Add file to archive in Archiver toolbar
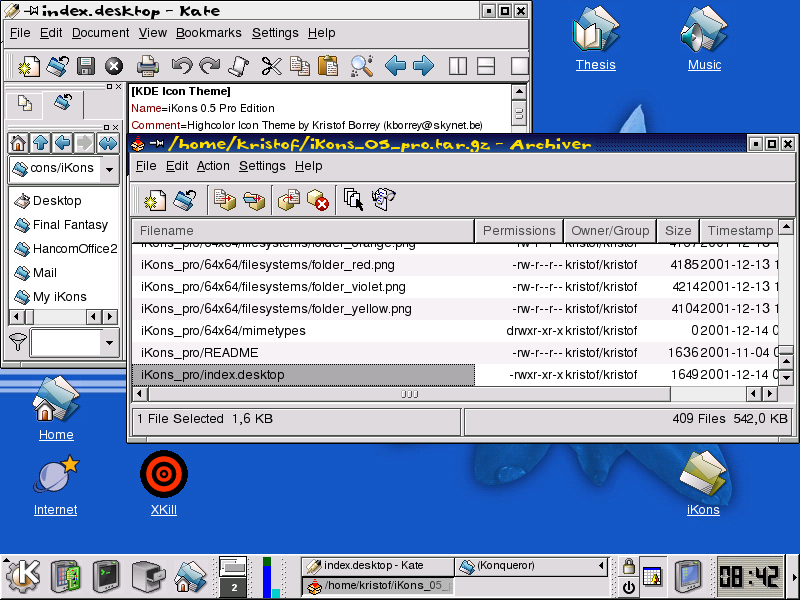Screen dimensions: 800x600 coord(224,199)
